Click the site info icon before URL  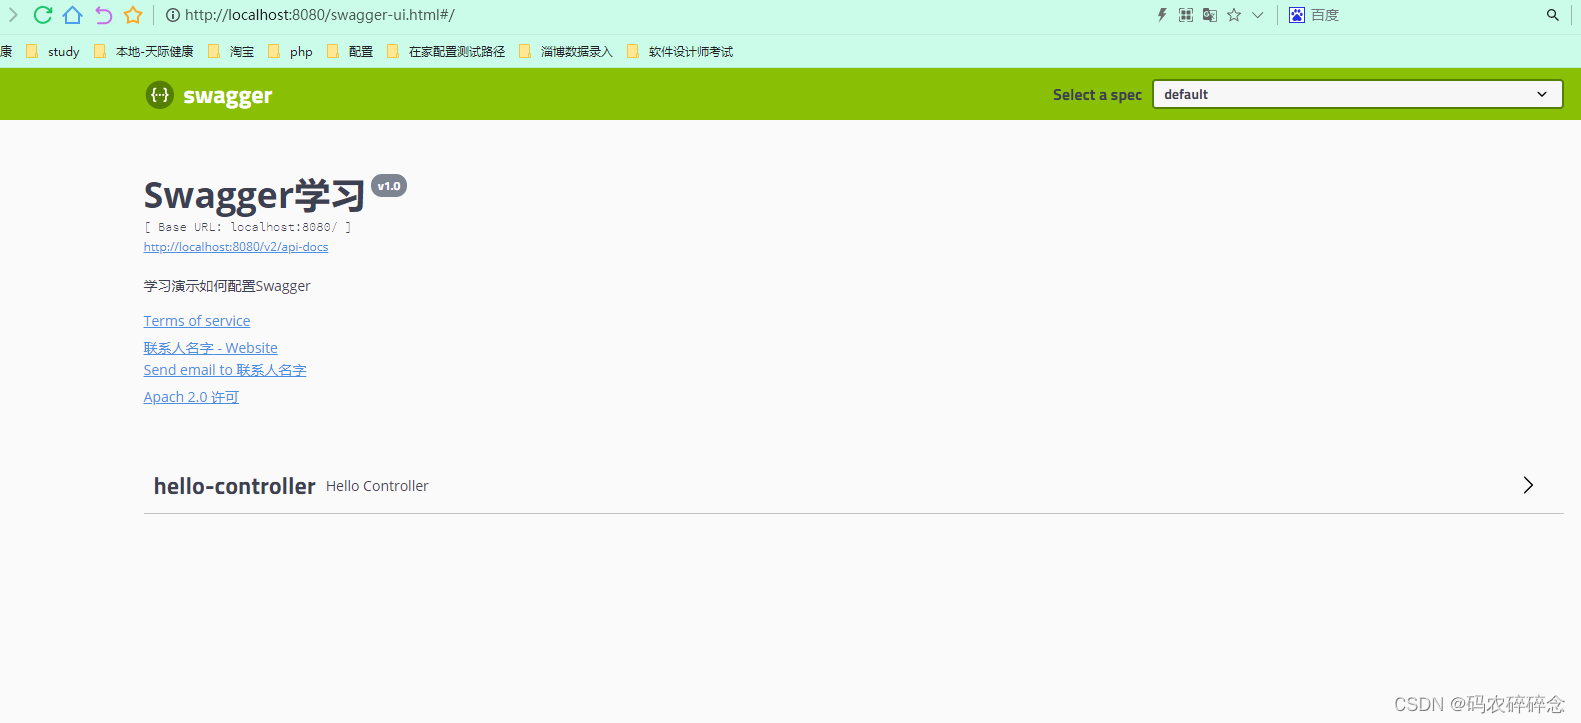click(173, 15)
